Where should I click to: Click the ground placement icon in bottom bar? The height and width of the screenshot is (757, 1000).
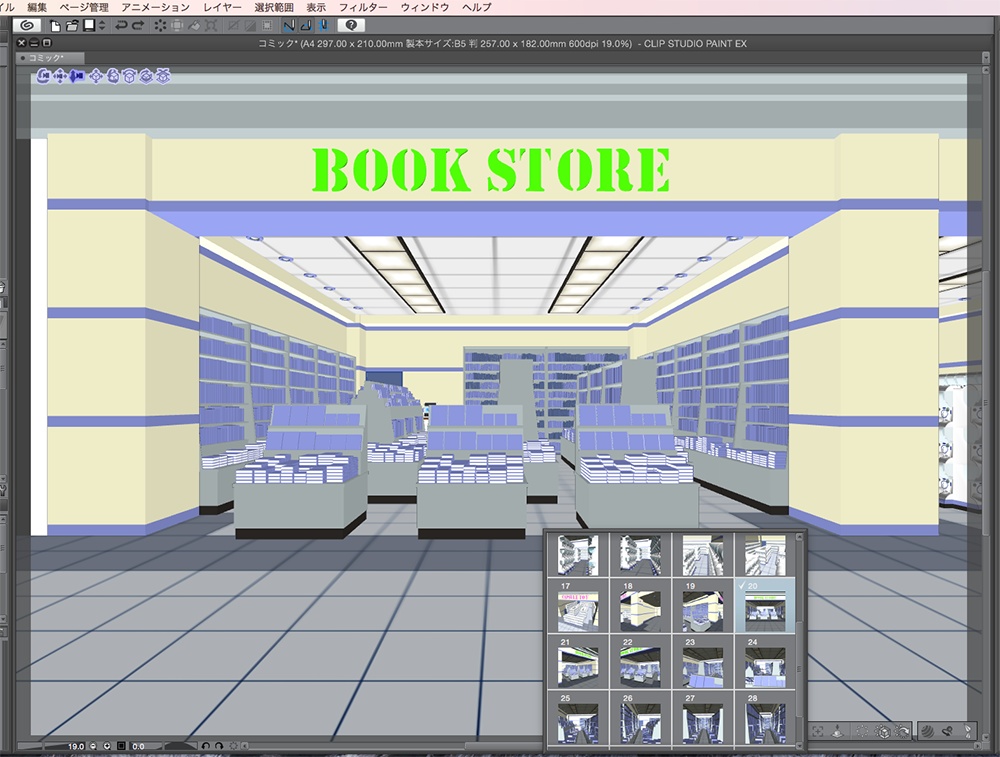coord(838,730)
